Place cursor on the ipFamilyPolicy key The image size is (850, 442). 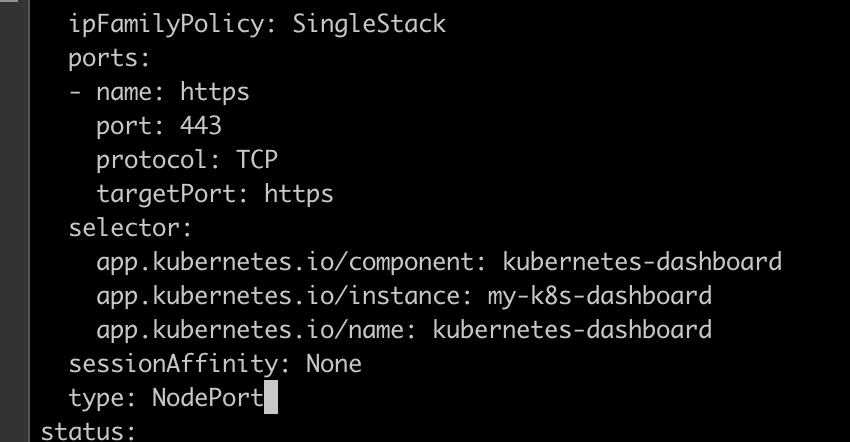point(167,24)
